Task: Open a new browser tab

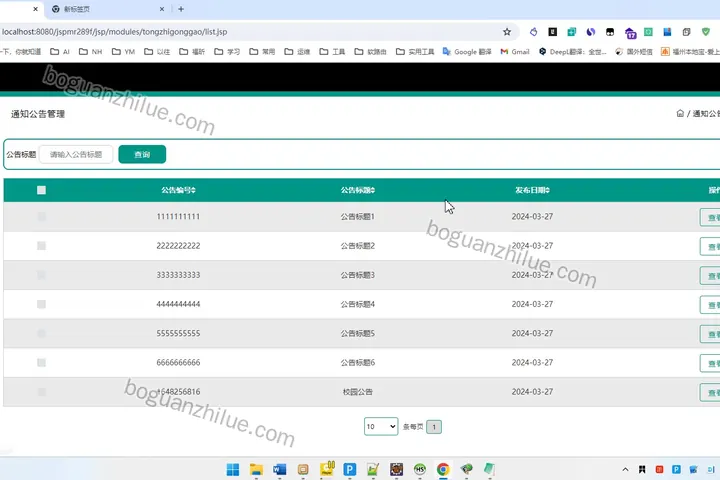Action: click(x=181, y=9)
